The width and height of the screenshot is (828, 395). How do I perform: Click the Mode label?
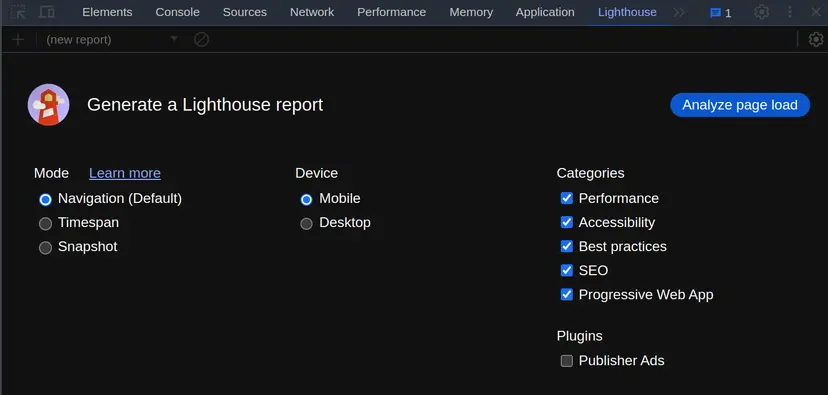pyautogui.click(x=51, y=173)
